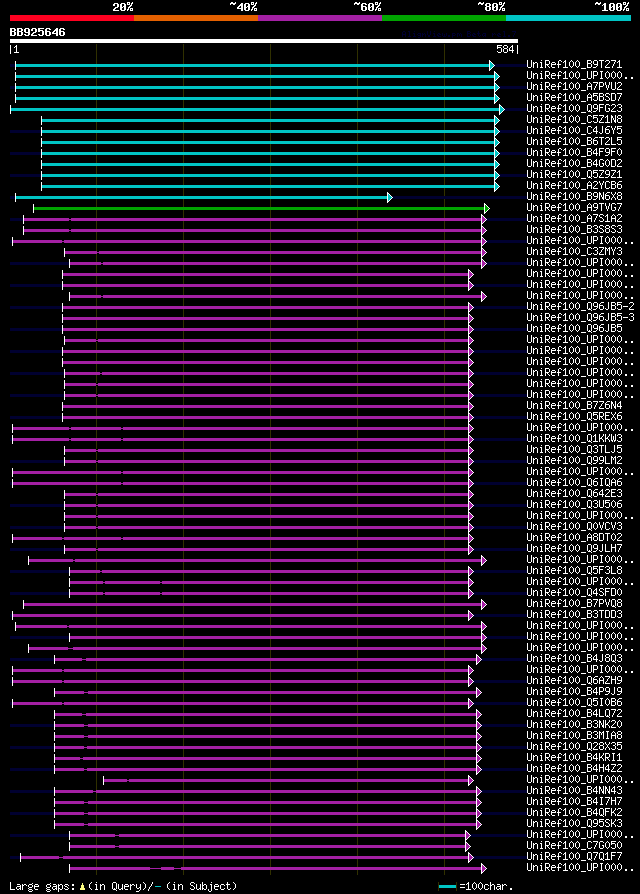Click the UniRef100_B3TDD3 label
The height and width of the screenshot is (894, 640).
(x=574, y=614)
